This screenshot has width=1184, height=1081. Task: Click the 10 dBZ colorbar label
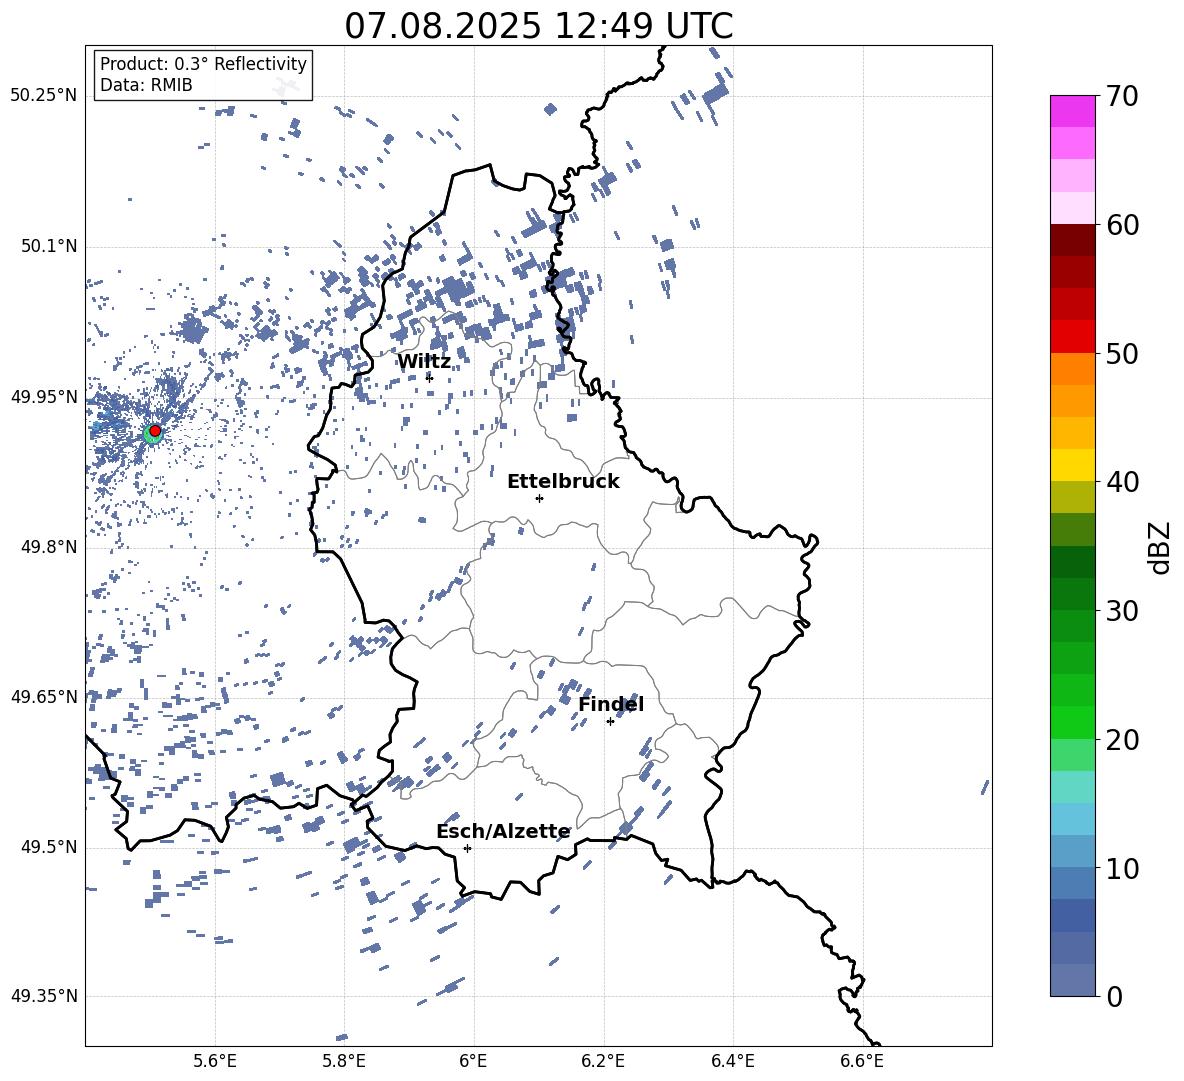click(x=1122, y=868)
